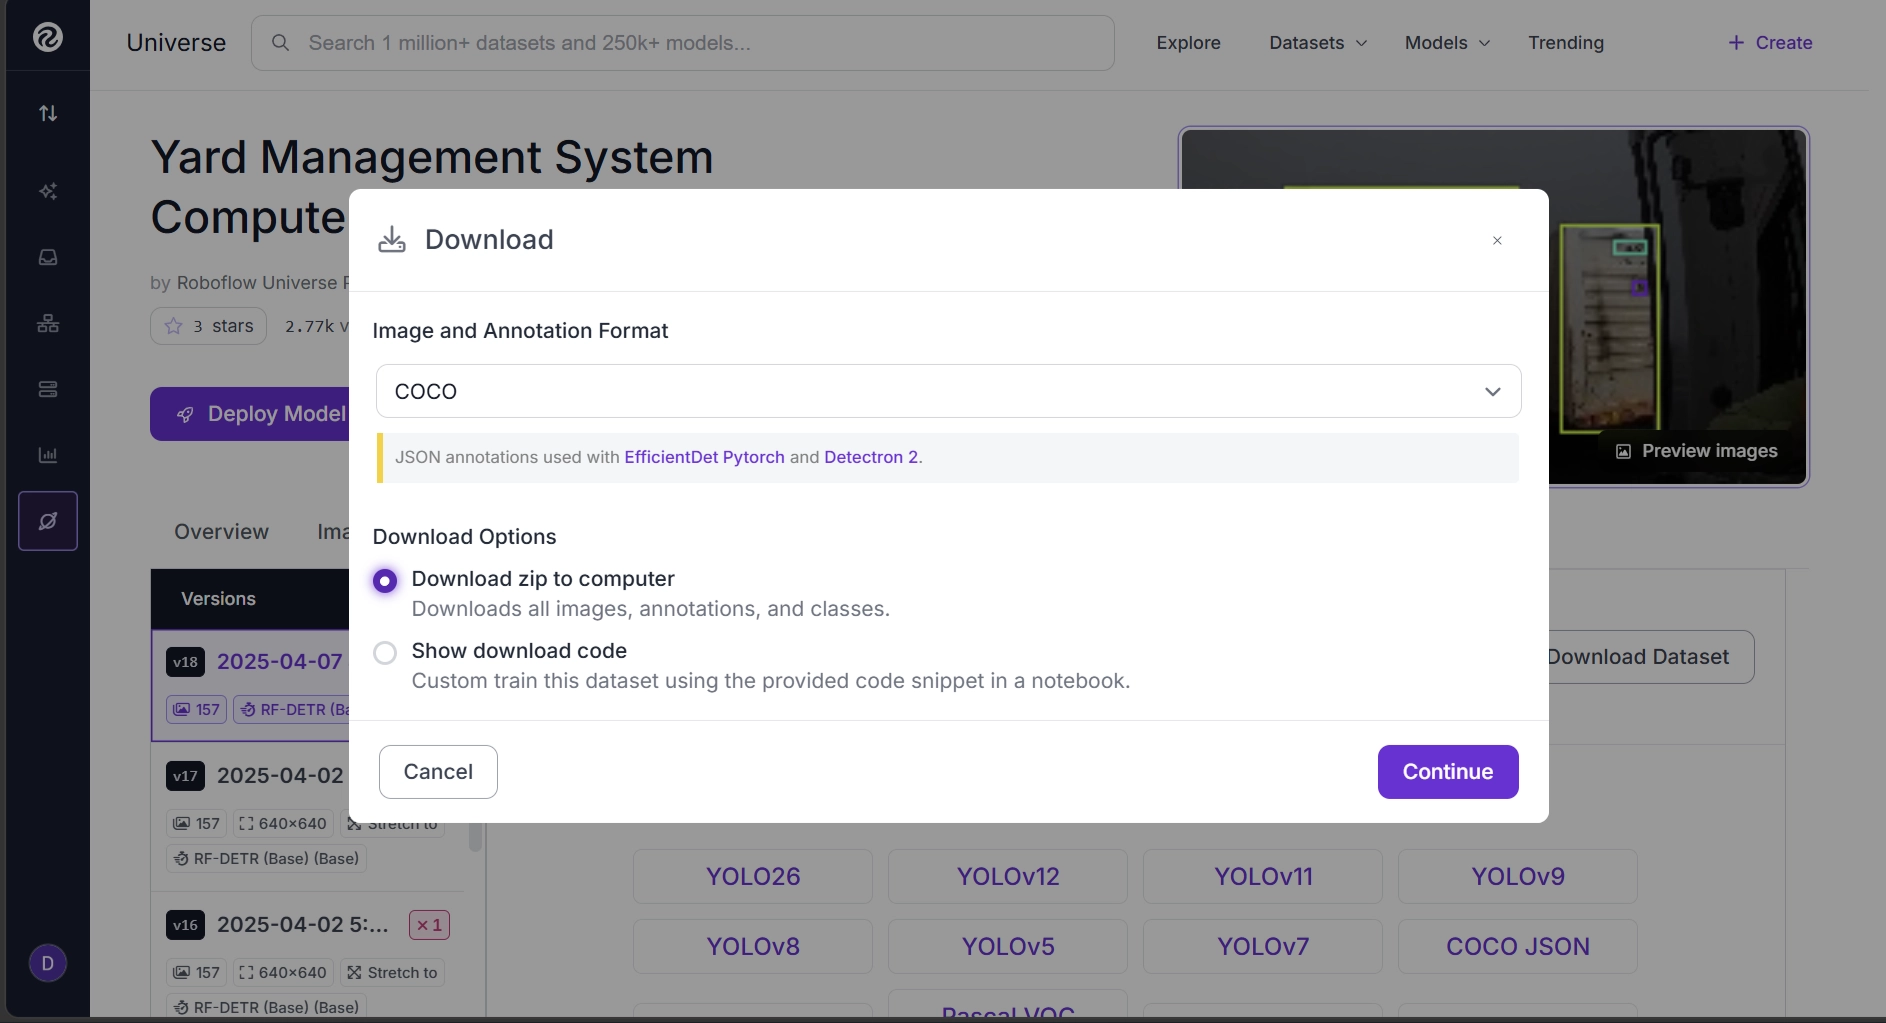
Task: Click the magnifier icon in the search bar
Action: pyautogui.click(x=281, y=43)
